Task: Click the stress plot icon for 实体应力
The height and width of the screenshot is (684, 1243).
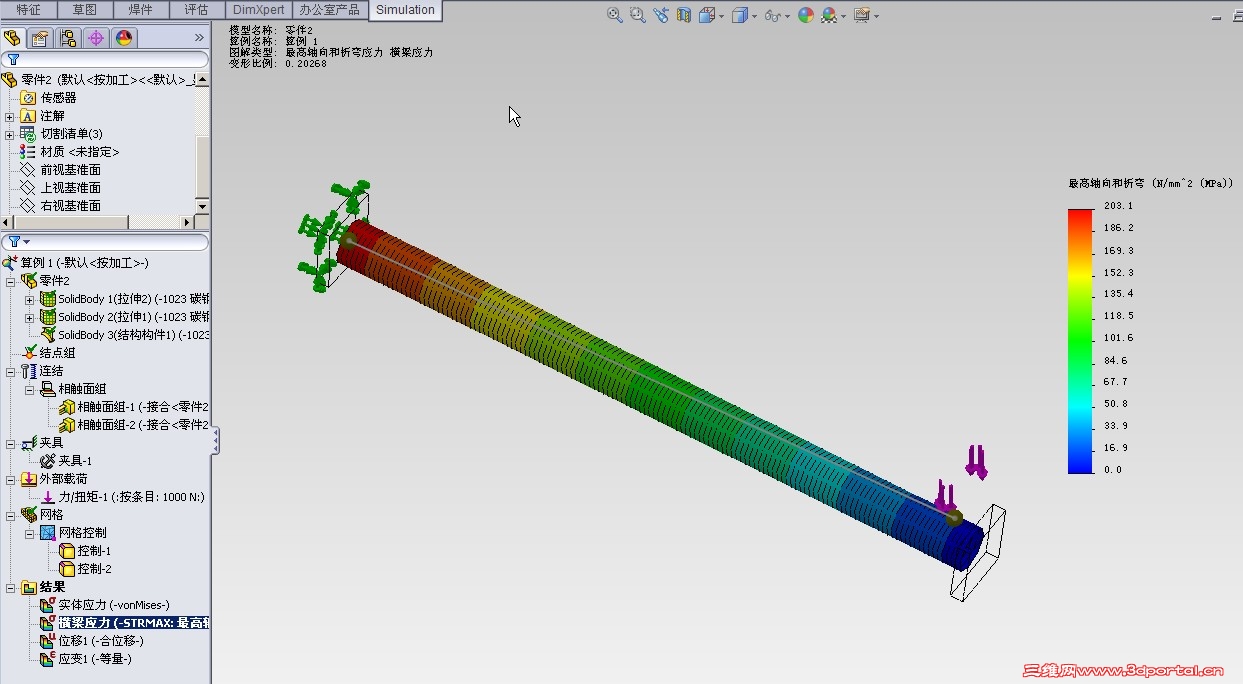Action: (x=47, y=605)
